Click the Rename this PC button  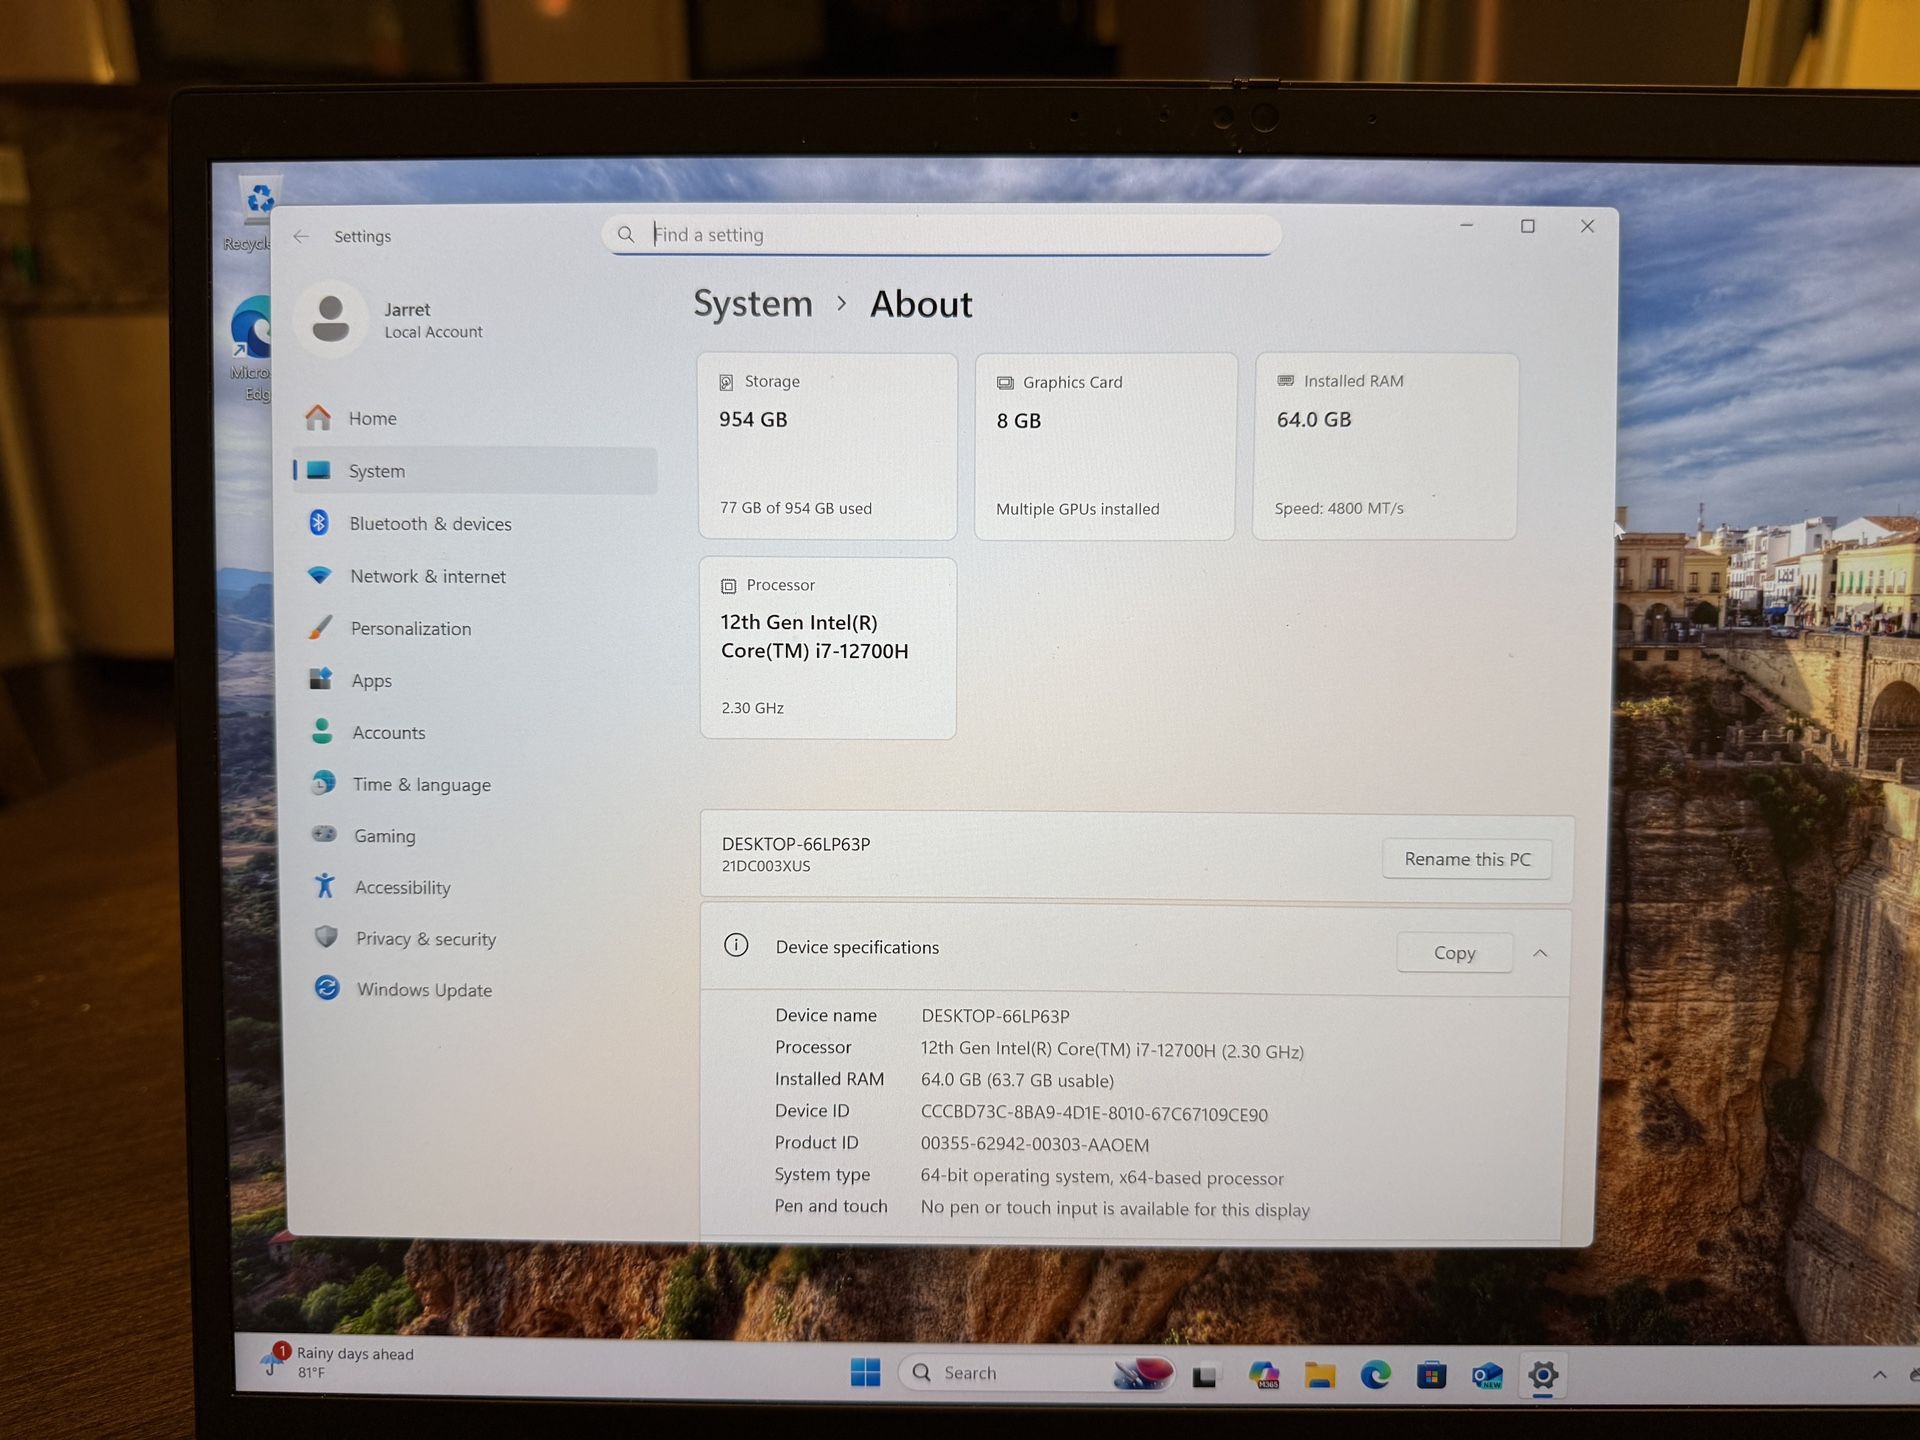click(1466, 859)
